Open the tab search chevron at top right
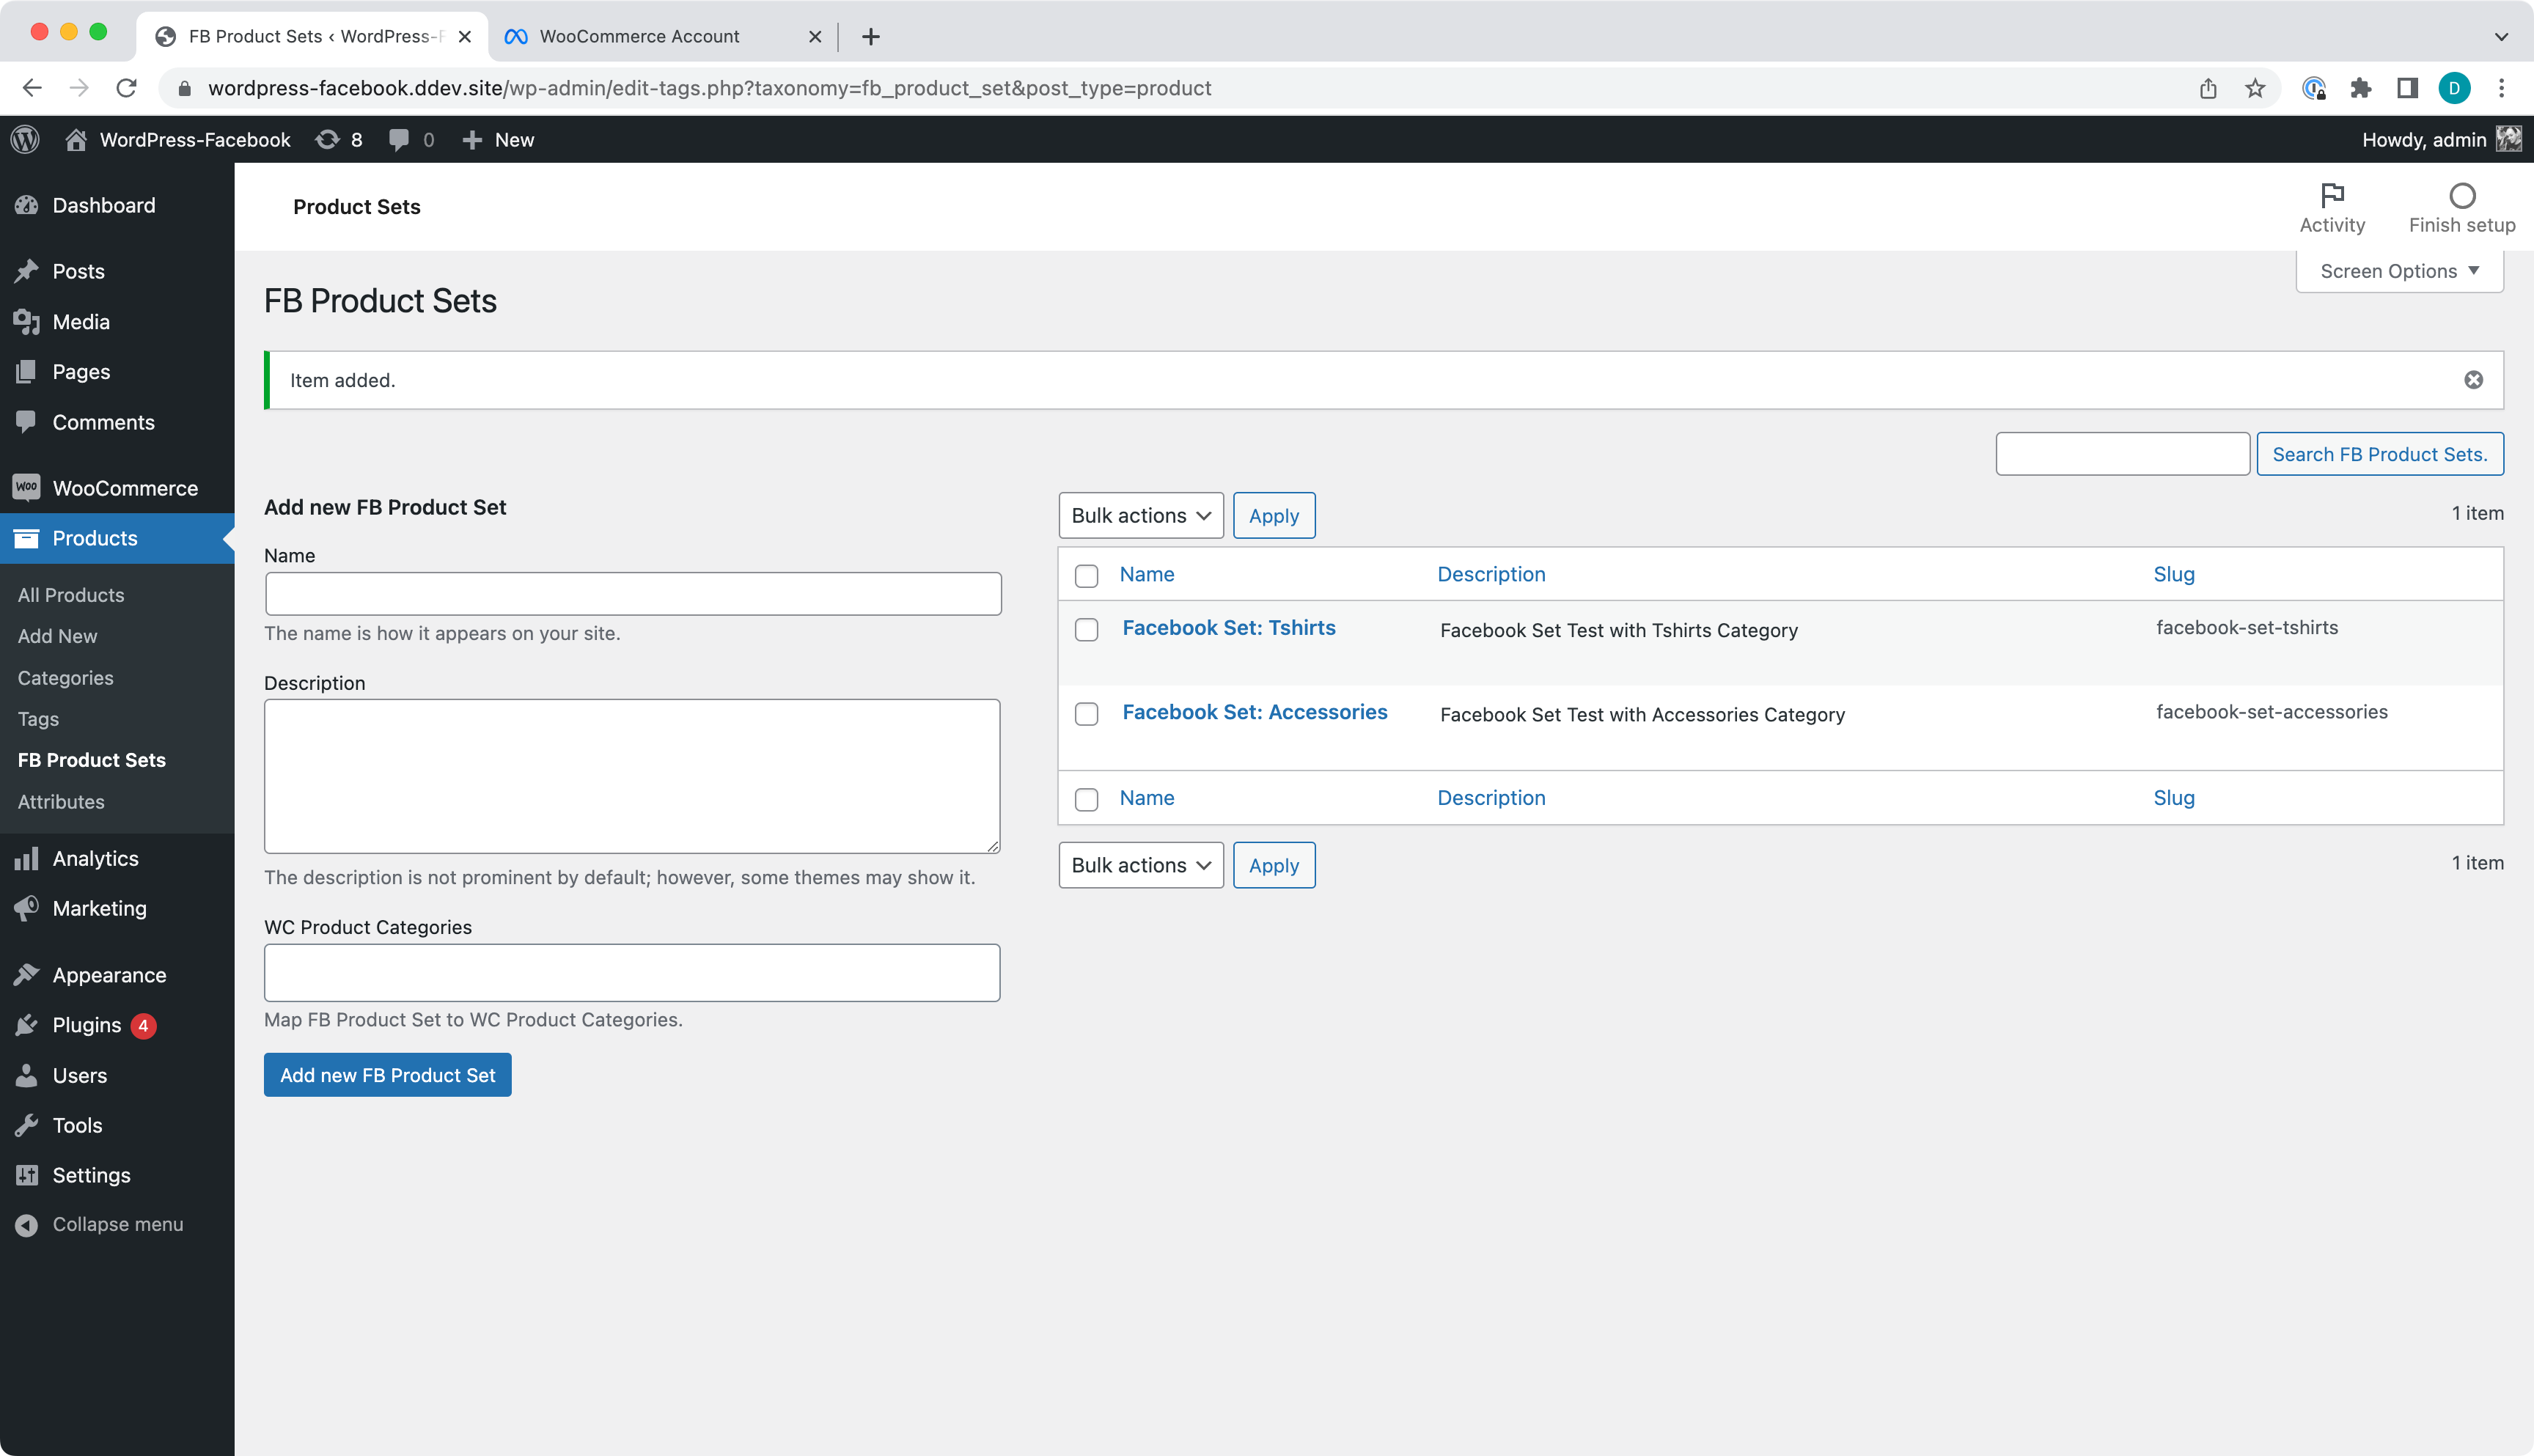 pyautogui.click(x=2501, y=37)
